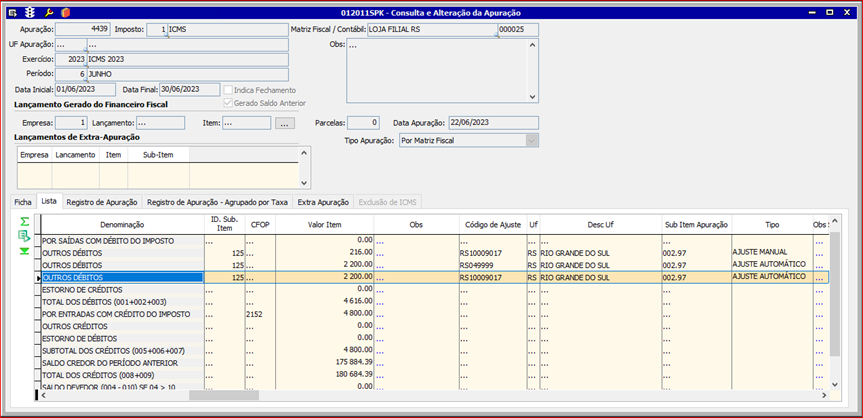
Task: Click the grid form icon in title bar
Action: coord(12,12)
